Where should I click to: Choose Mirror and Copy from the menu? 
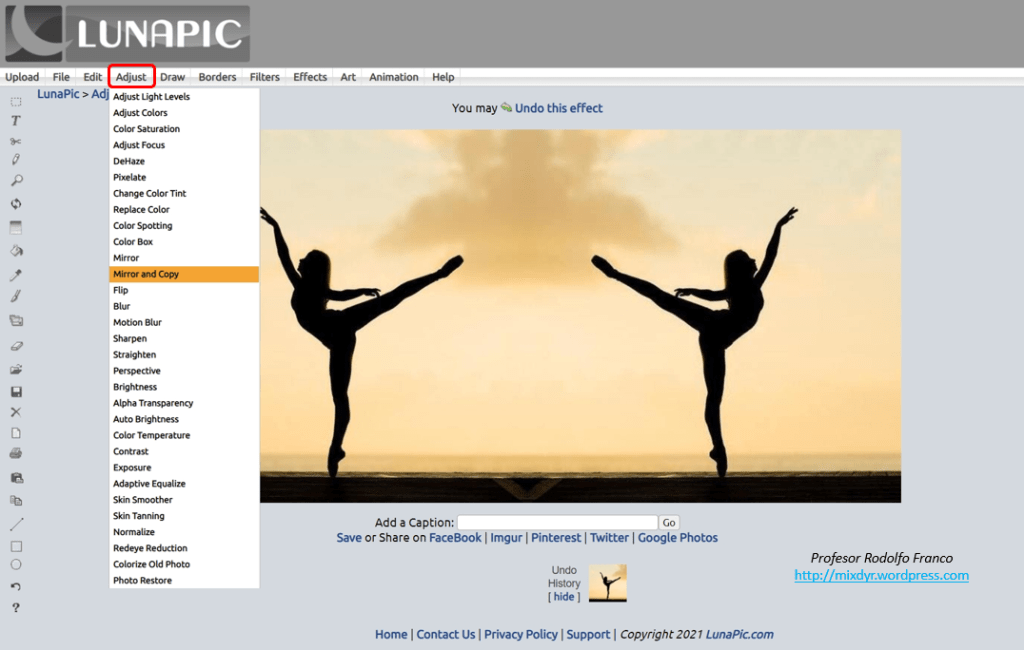tap(146, 274)
